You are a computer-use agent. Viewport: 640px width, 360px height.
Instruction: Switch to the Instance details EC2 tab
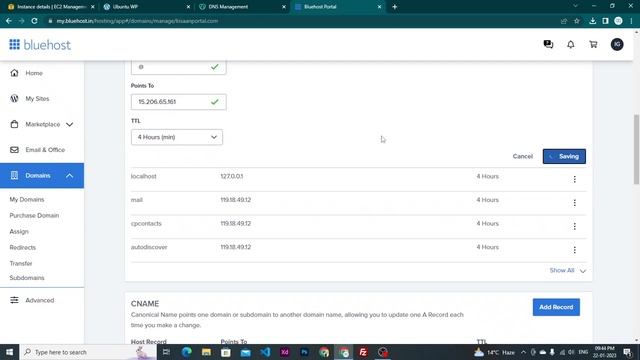(x=50, y=7)
